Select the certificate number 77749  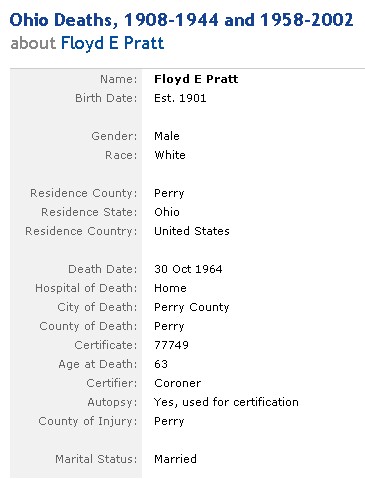tap(171, 345)
